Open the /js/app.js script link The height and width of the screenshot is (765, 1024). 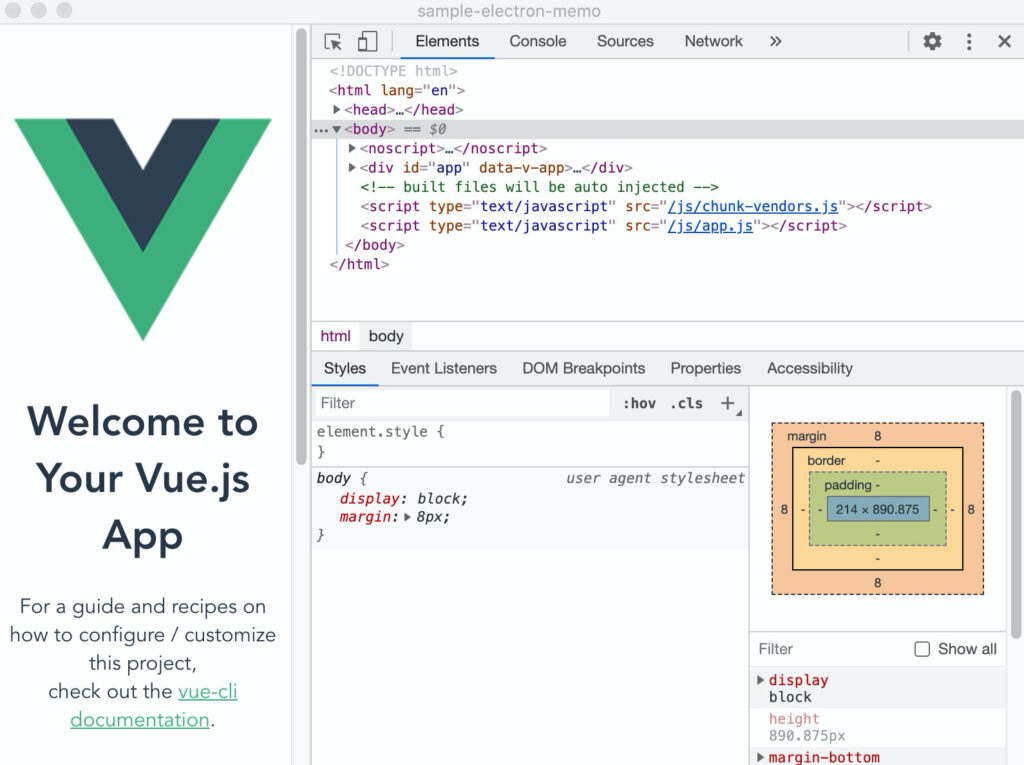710,226
